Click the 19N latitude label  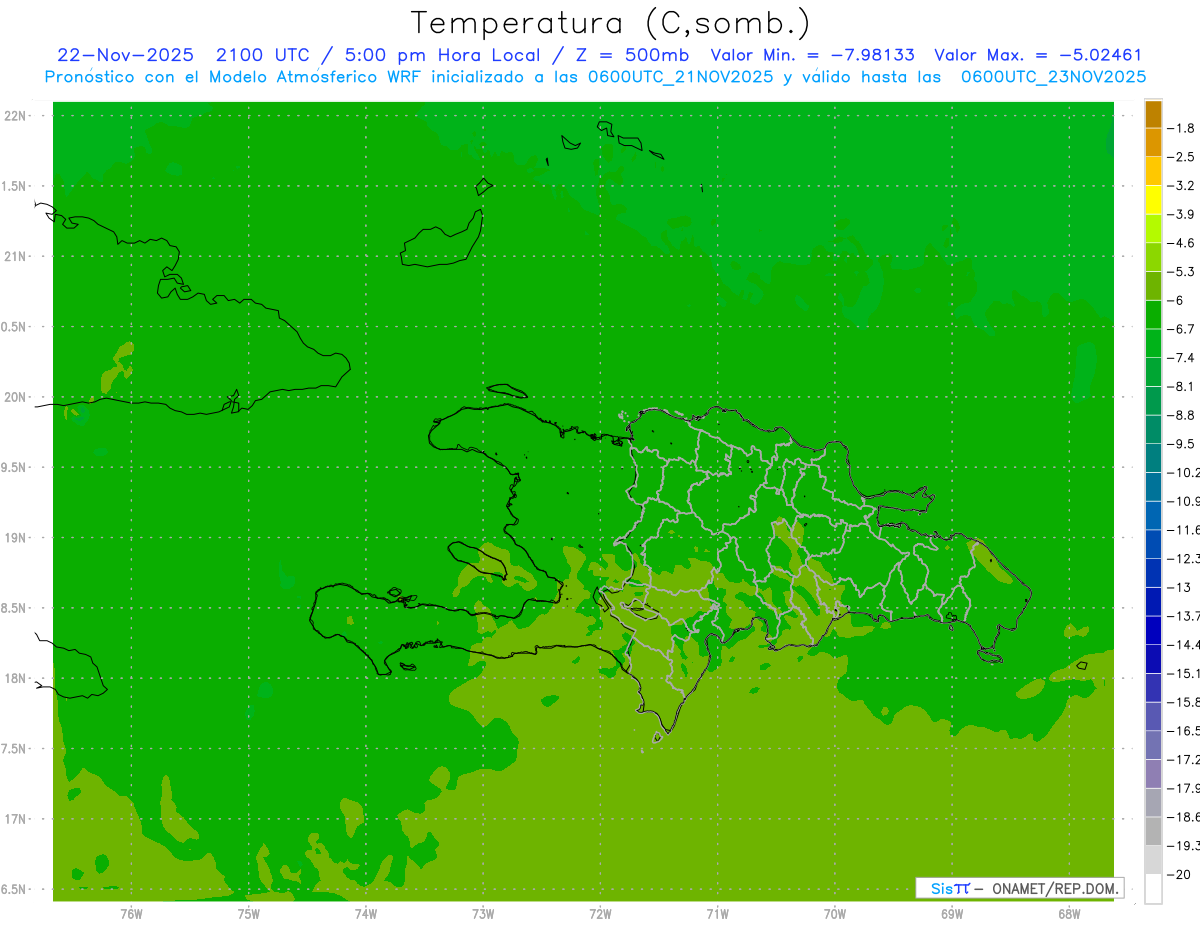(x=17, y=538)
